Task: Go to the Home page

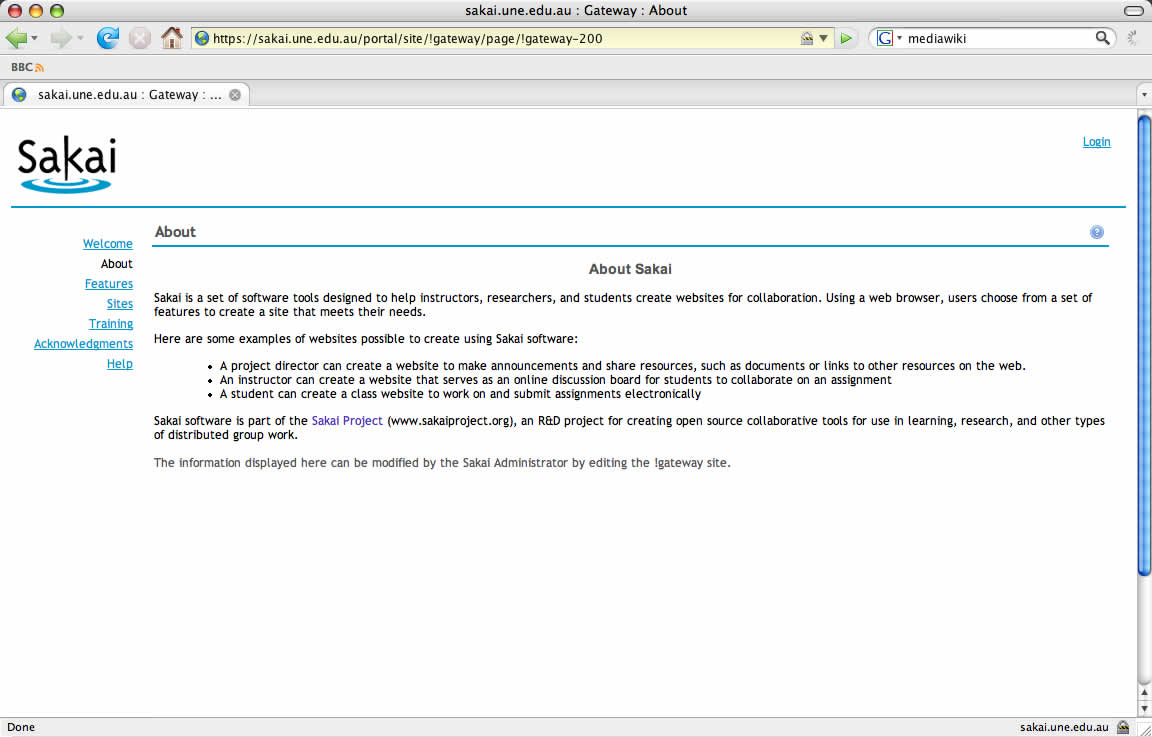Action: (172, 38)
